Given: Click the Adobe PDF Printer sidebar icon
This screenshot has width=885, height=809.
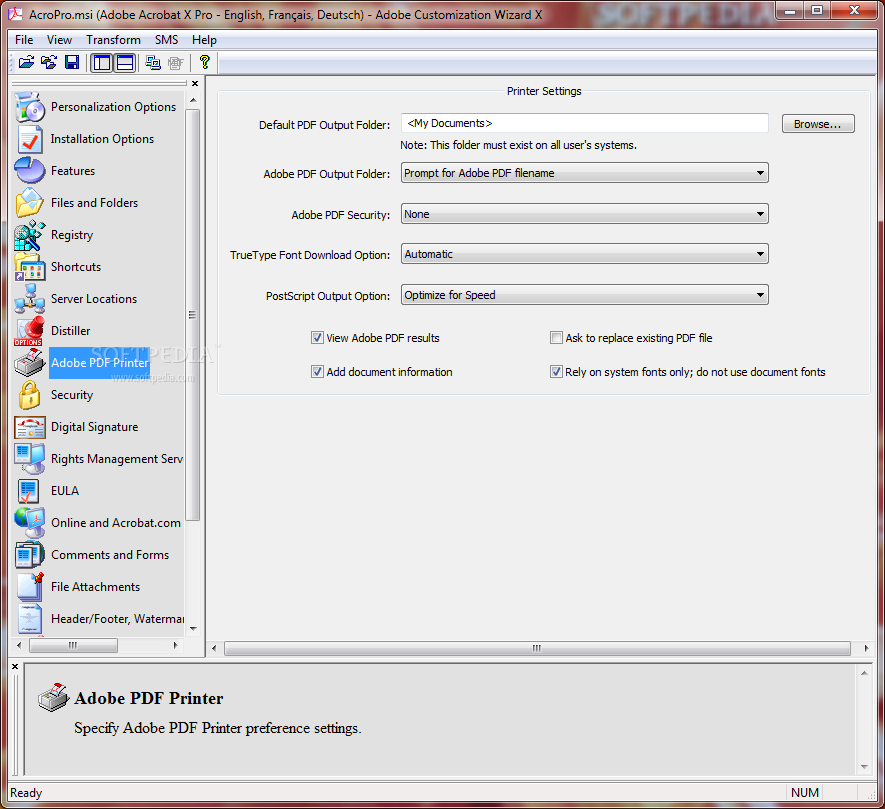Looking at the screenshot, I should 29,362.
